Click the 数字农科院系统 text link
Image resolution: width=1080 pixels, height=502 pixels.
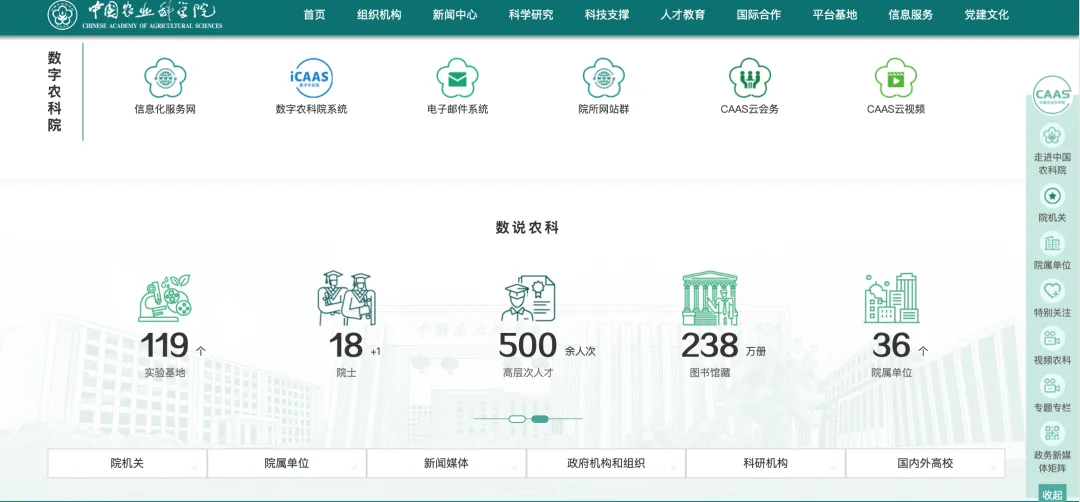click(311, 109)
